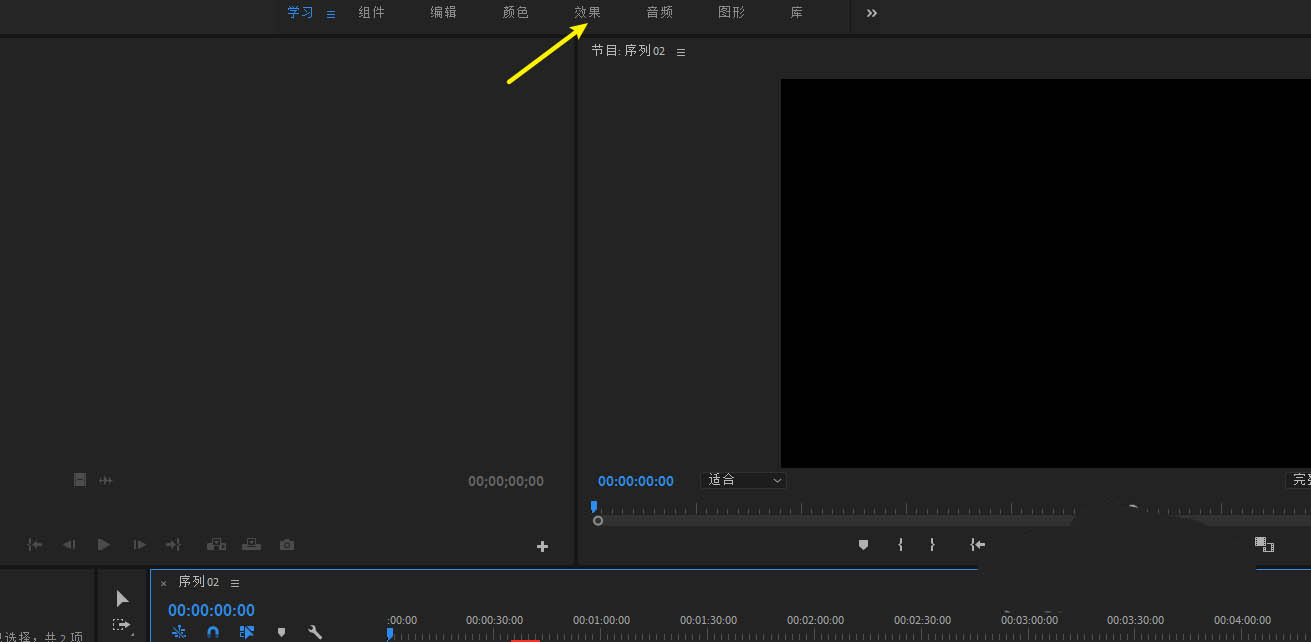
Task: Click 00:00:30:00 on the timeline ruler
Action: pyautogui.click(x=494, y=620)
